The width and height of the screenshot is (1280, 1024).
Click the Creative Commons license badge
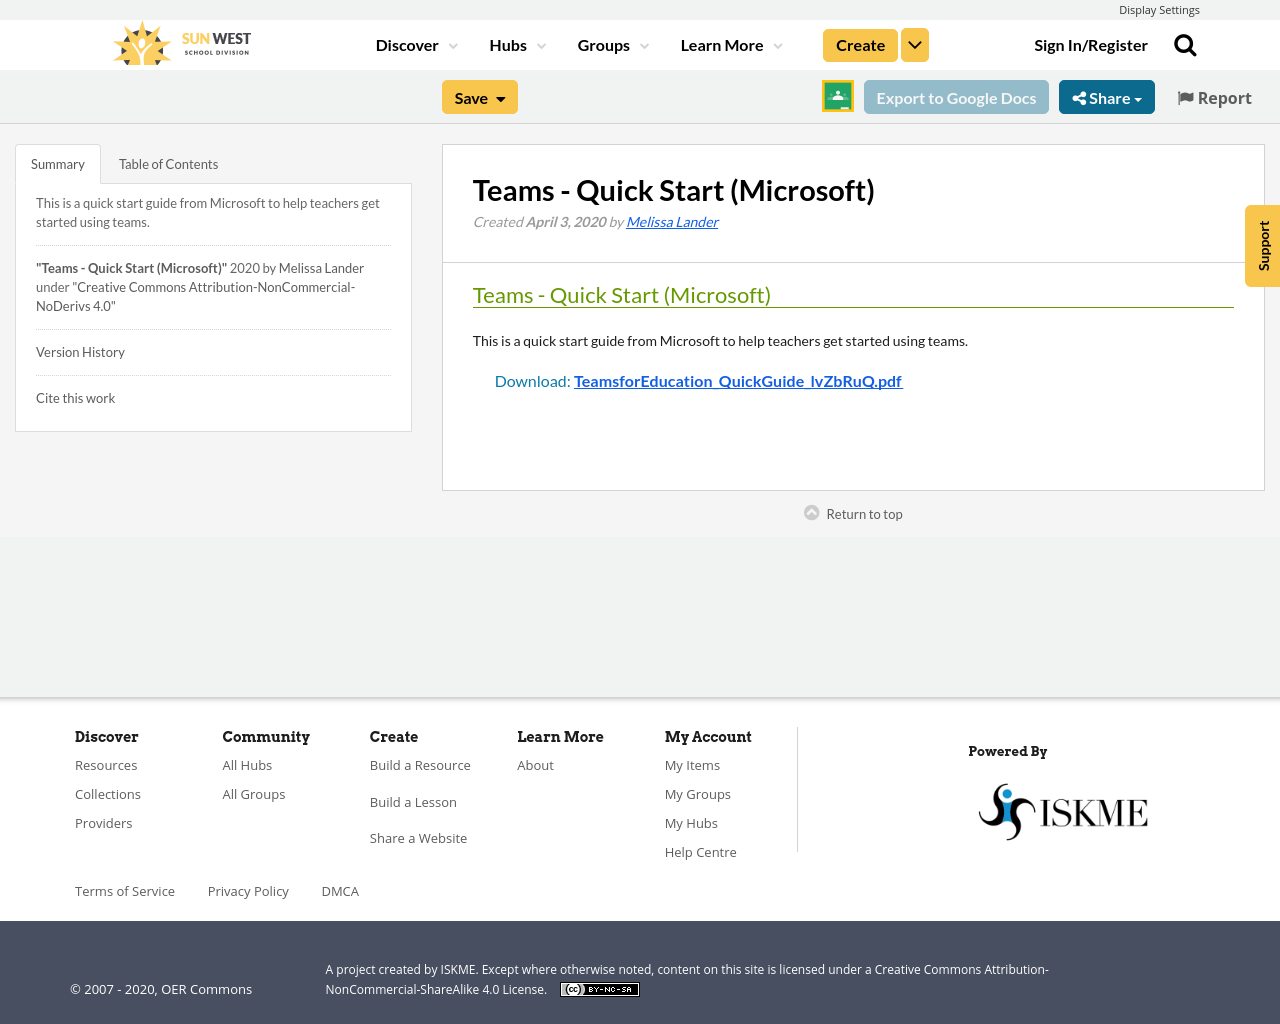pyautogui.click(x=599, y=988)
